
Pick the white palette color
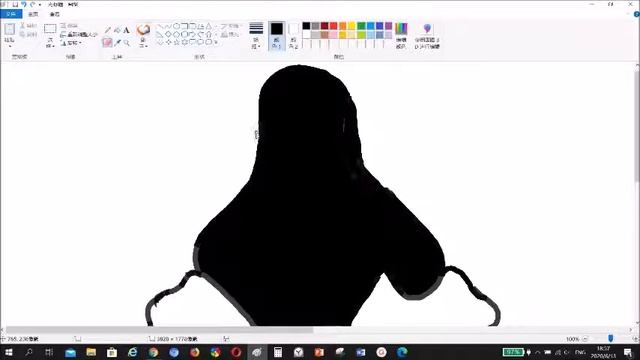pos(306,35)
